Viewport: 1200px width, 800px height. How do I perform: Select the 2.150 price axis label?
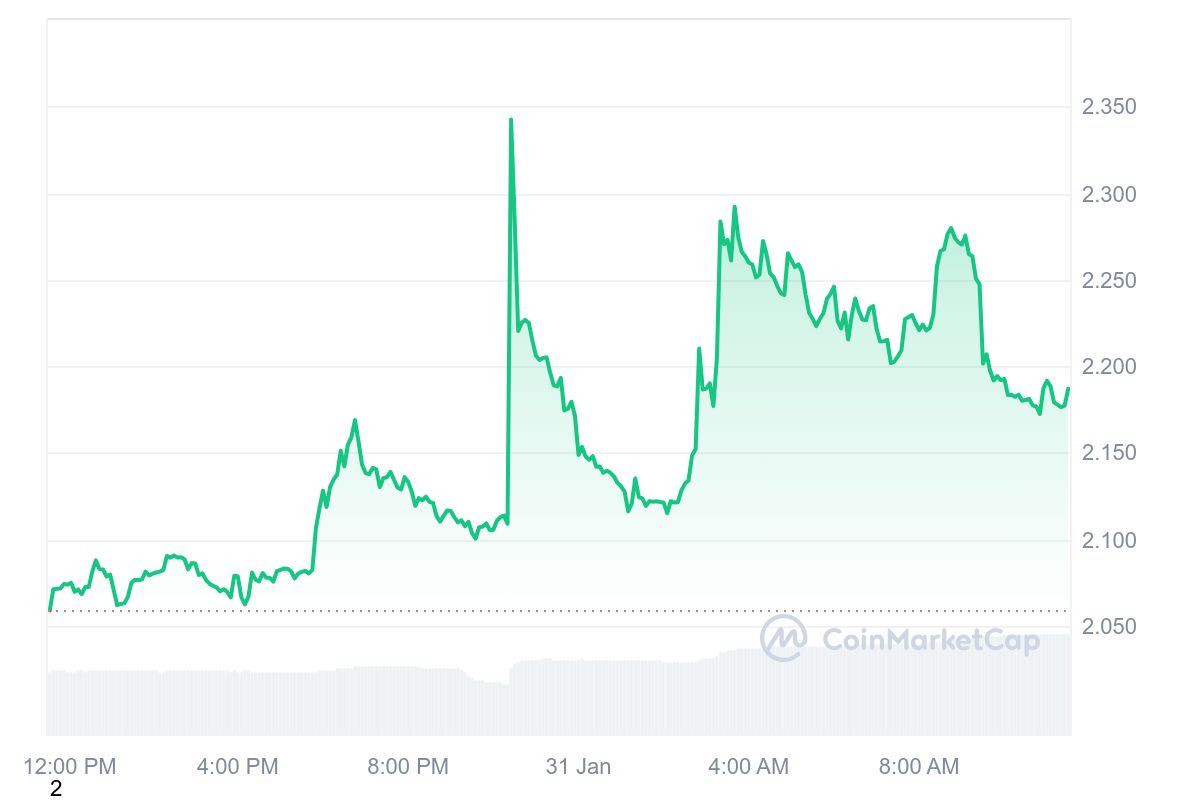pos(1108,453)
